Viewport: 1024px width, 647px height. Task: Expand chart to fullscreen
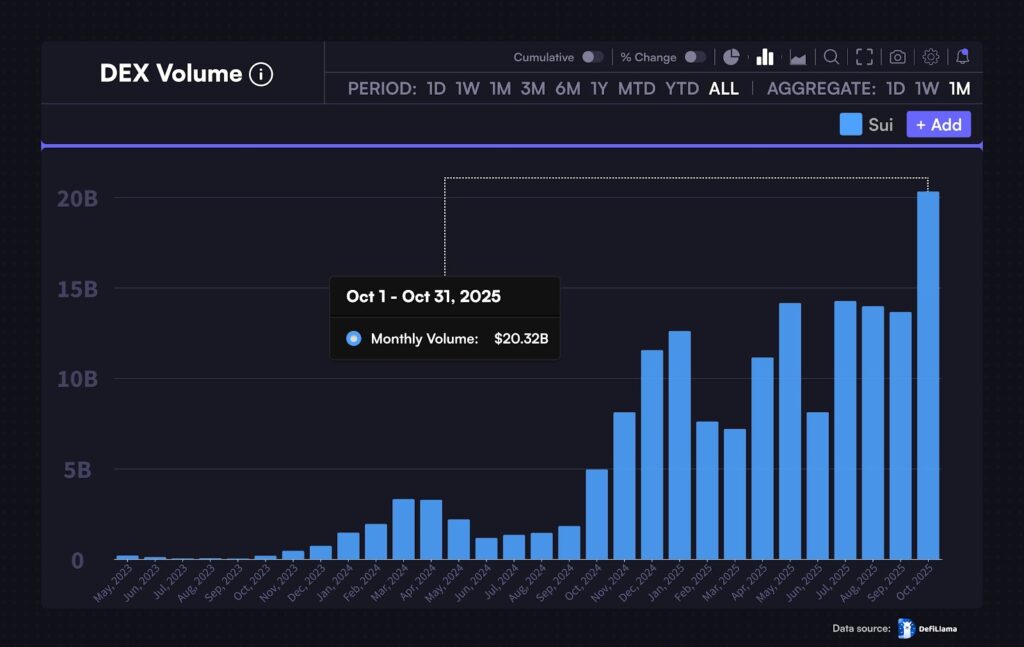[864, 57]
